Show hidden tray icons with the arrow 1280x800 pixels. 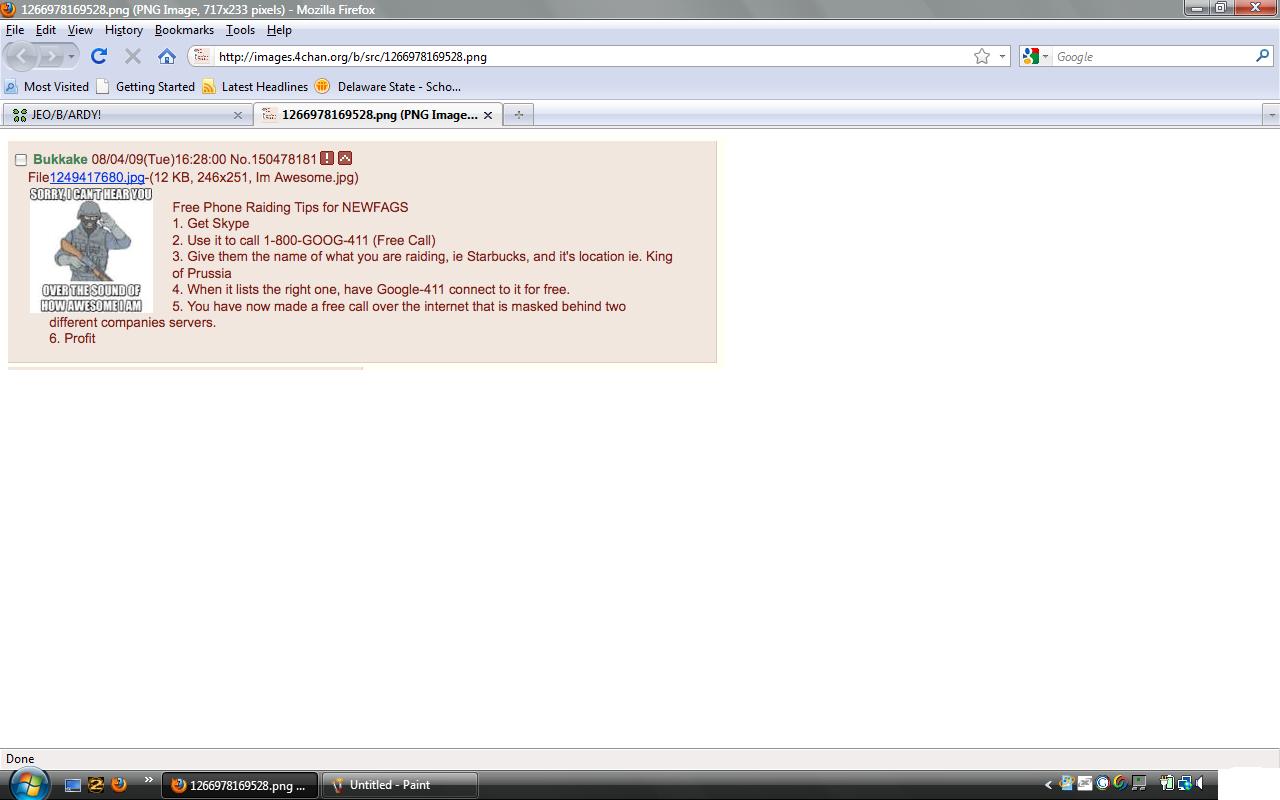point(1048,785)
